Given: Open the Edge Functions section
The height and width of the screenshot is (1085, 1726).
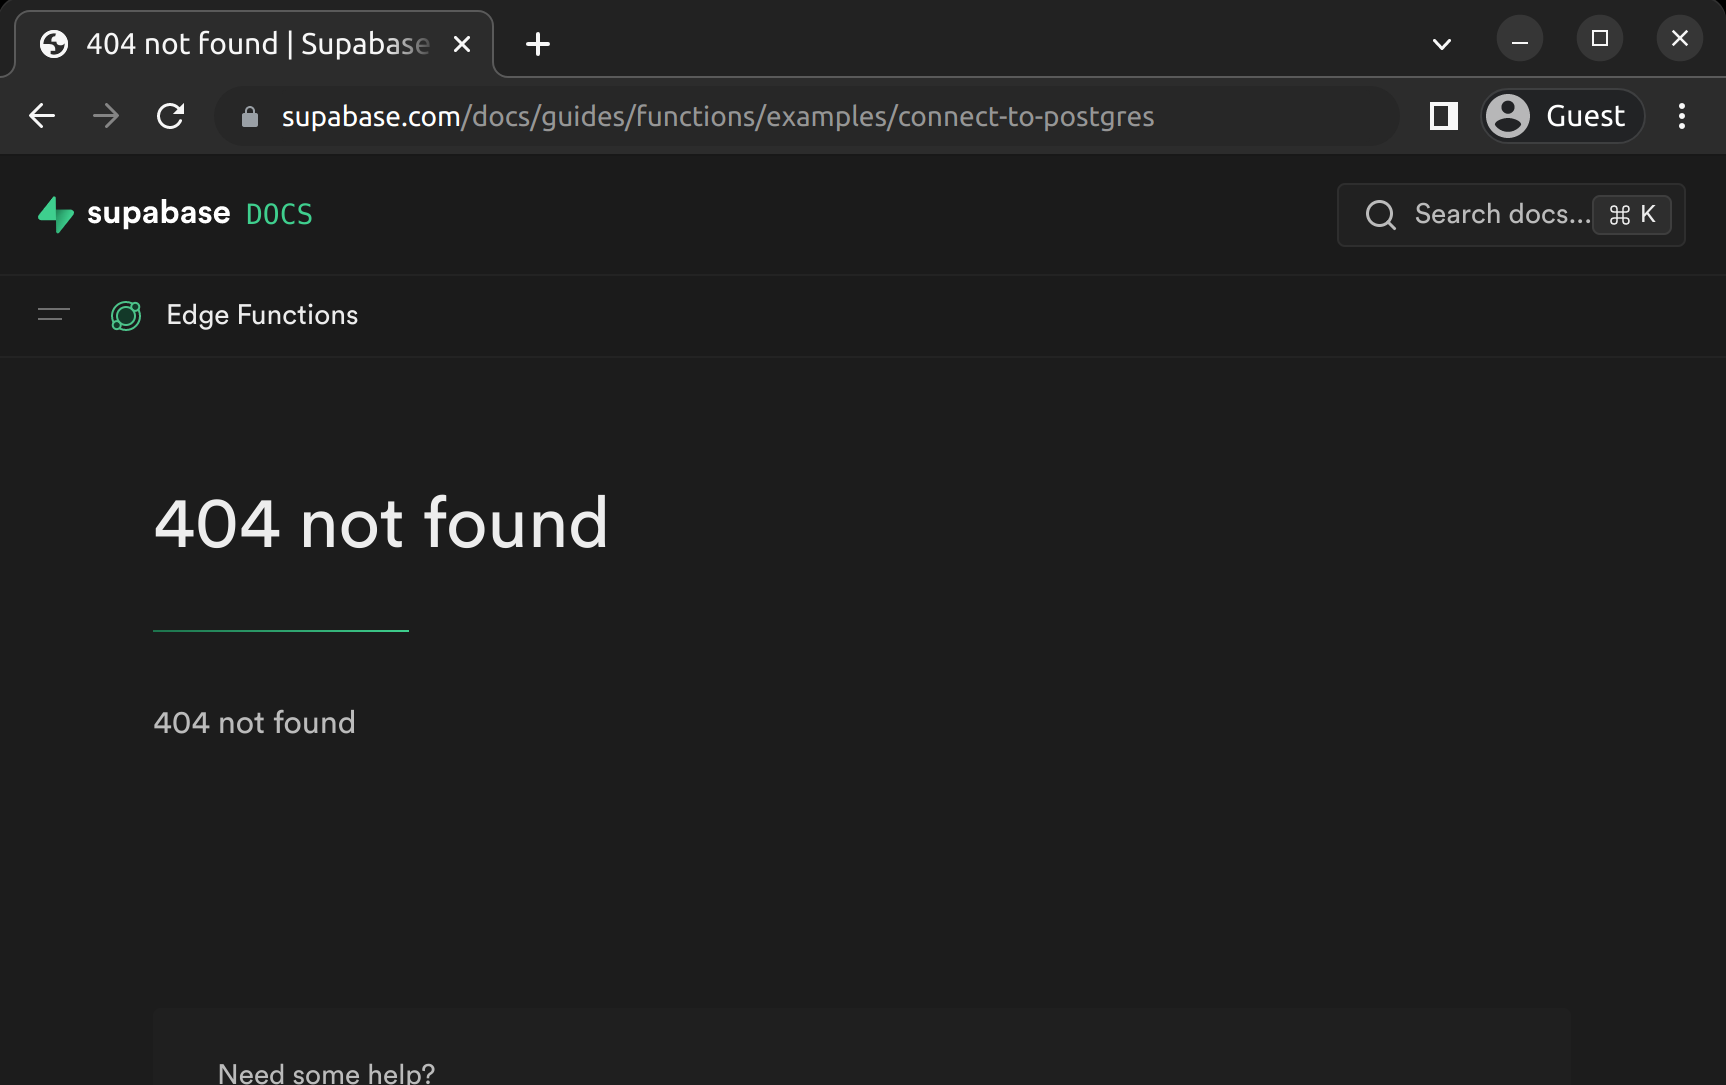Looking at the screenshot, I should 262,315.
